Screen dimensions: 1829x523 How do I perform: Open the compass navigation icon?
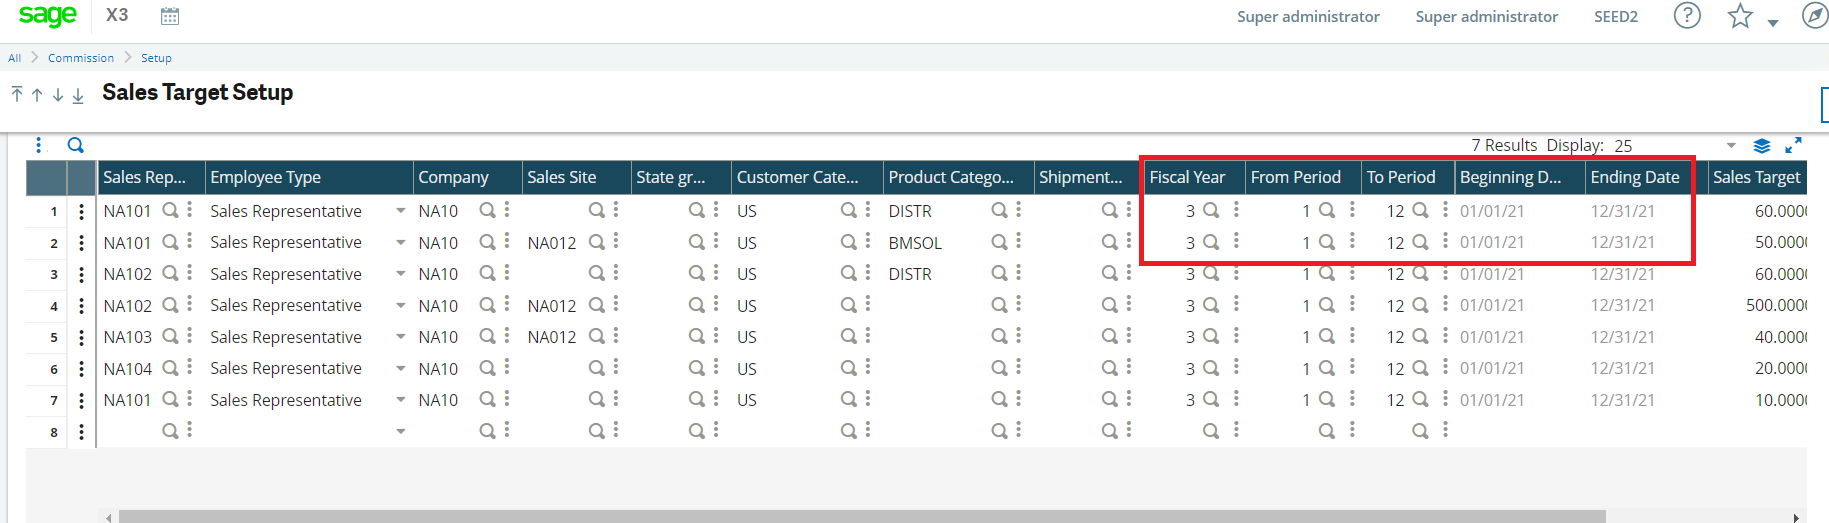[x=1815, y=16]
